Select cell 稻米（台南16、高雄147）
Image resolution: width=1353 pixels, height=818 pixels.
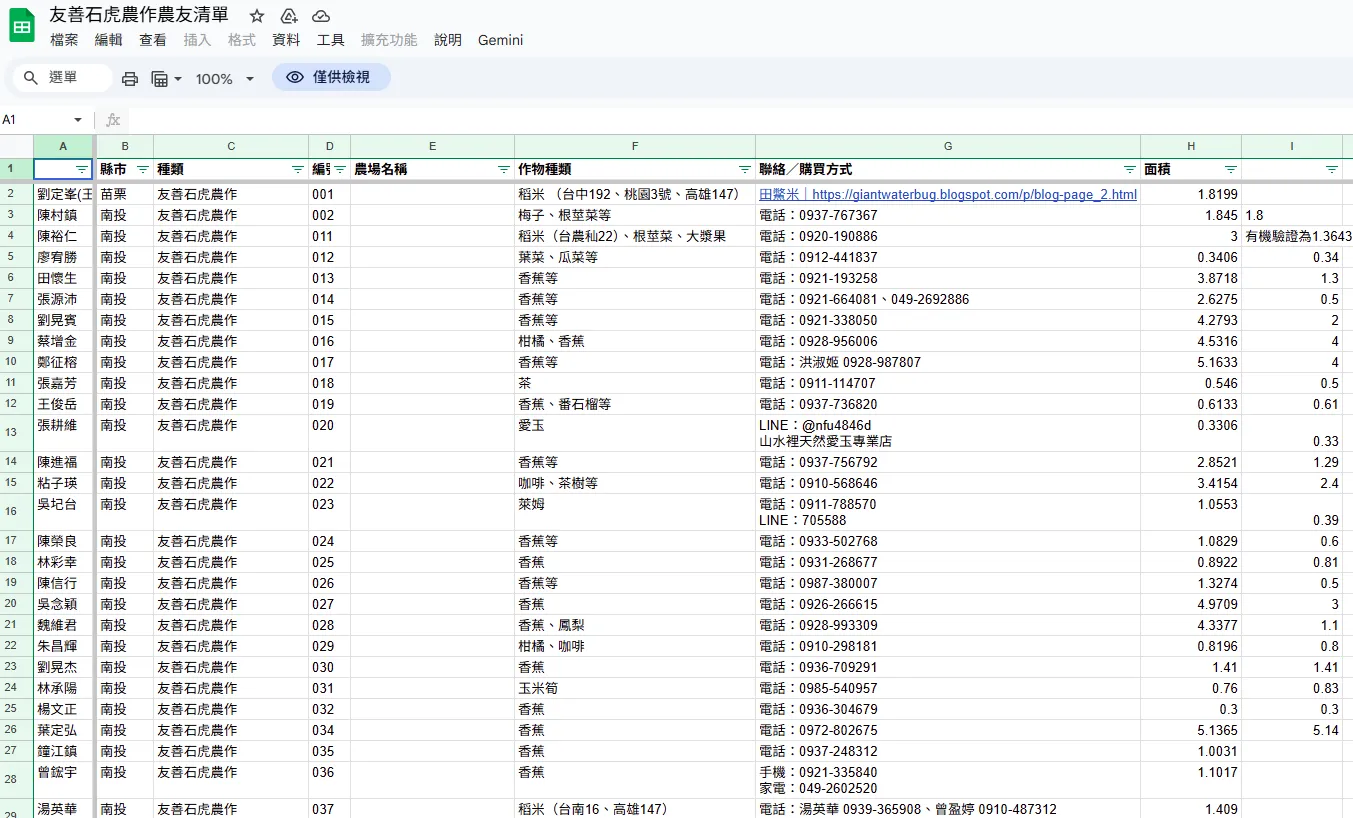pos(635,808)
